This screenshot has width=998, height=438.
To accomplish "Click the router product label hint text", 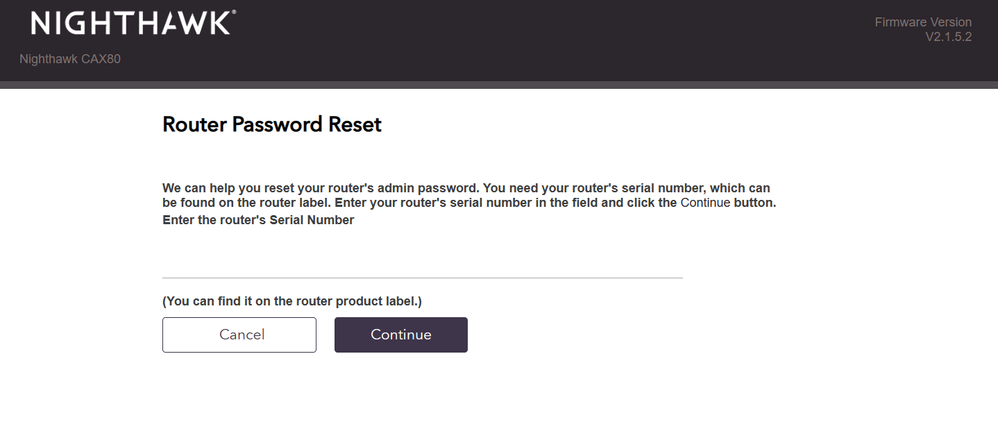I will pos(293,301).
